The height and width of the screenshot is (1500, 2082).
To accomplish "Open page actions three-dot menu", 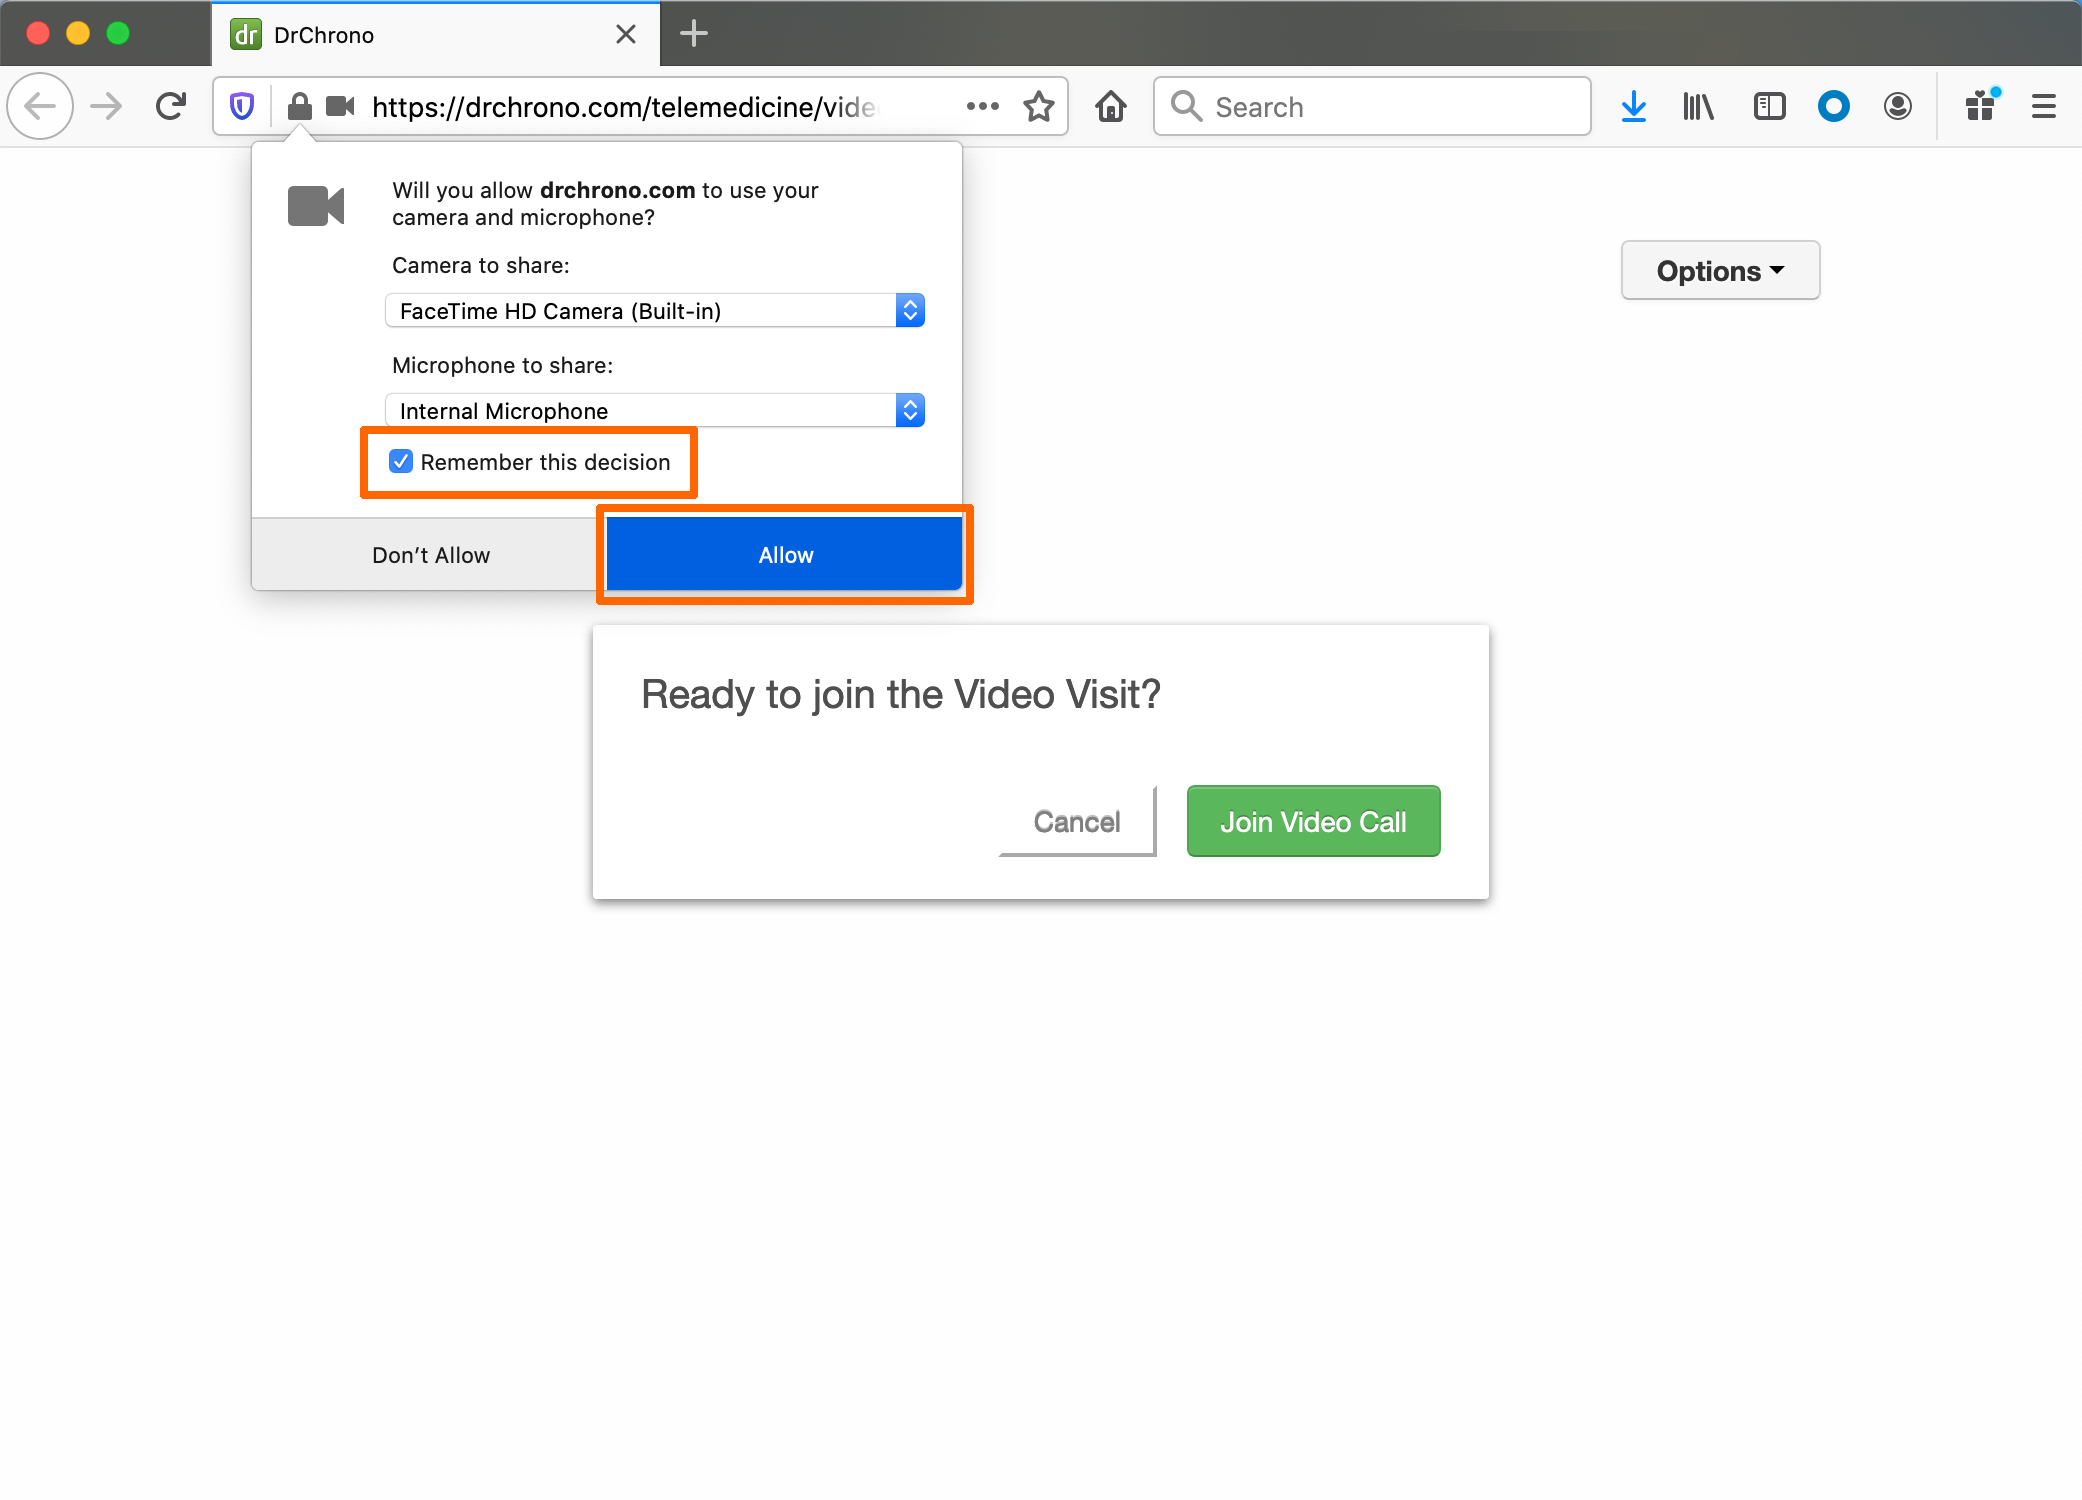I will (x=982, y=106).
